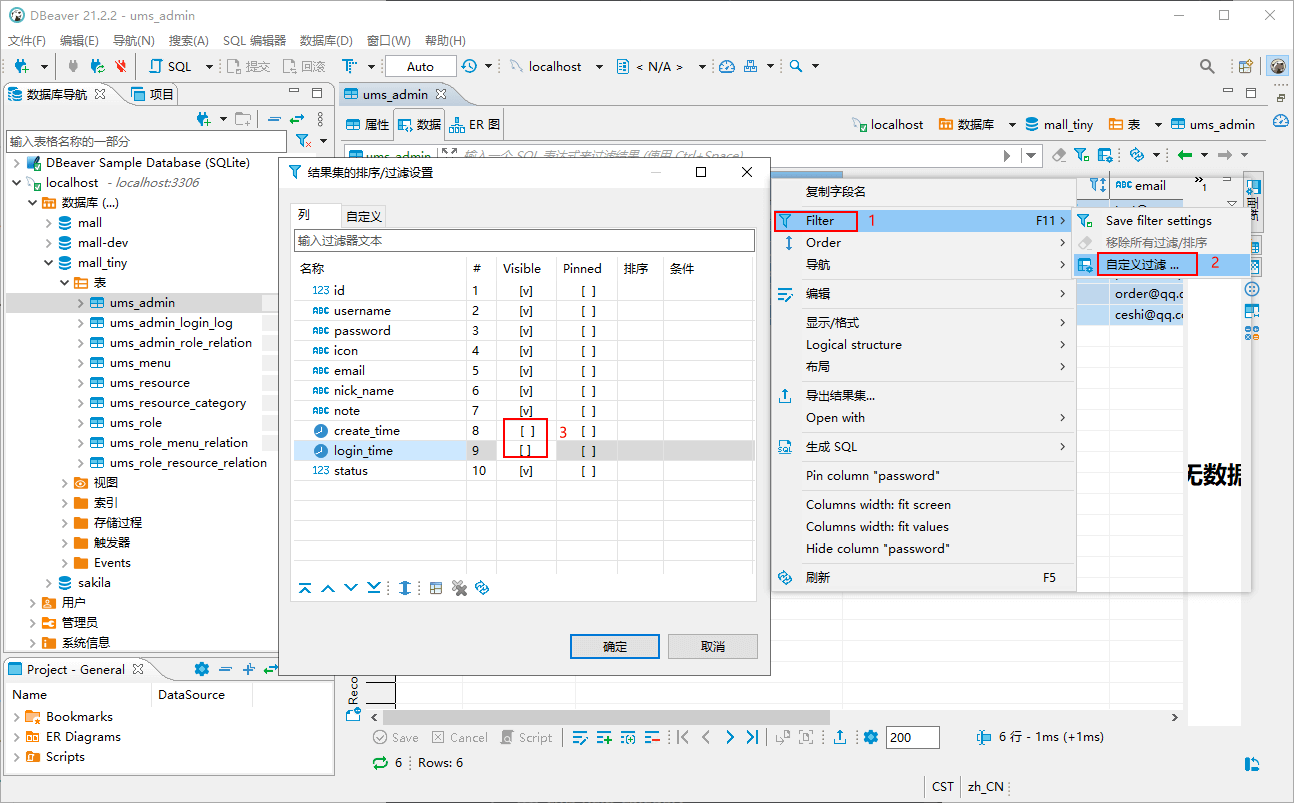Switch to the ER 图 tab
This screenshot has height=803, width=1294.
click(x=474, y=125)
